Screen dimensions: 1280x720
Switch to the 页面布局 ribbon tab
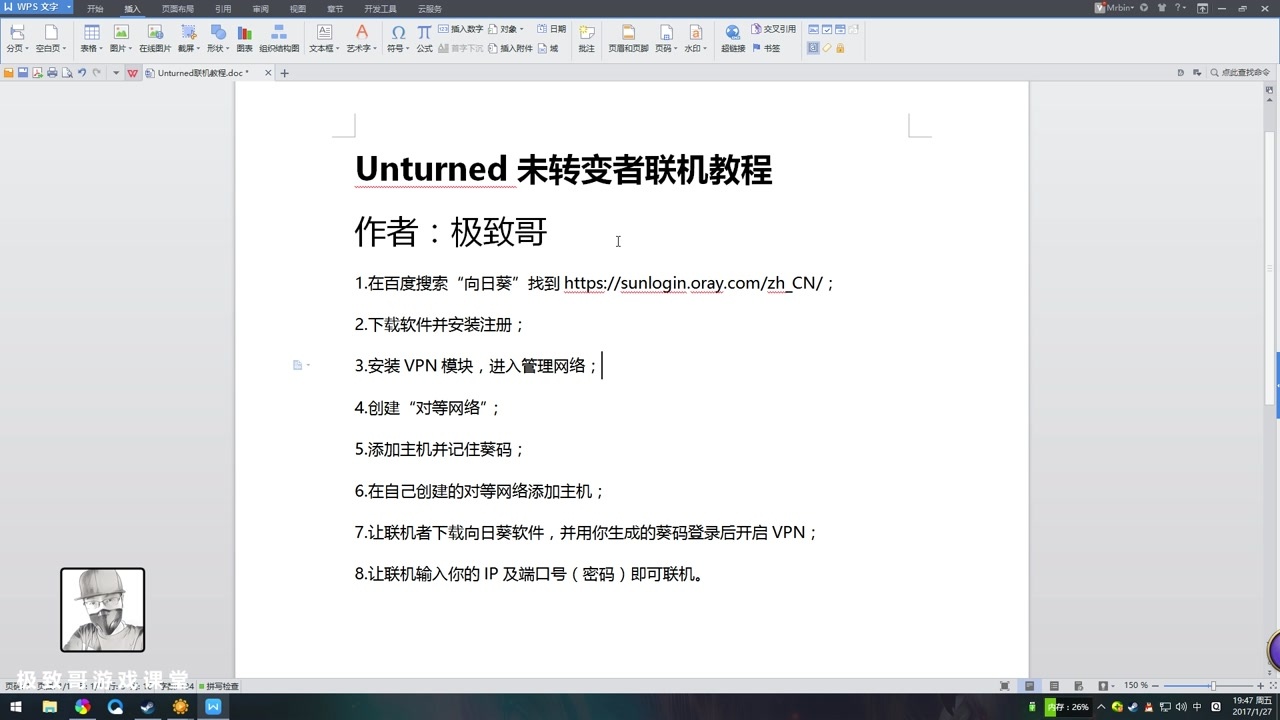(178, 9)
